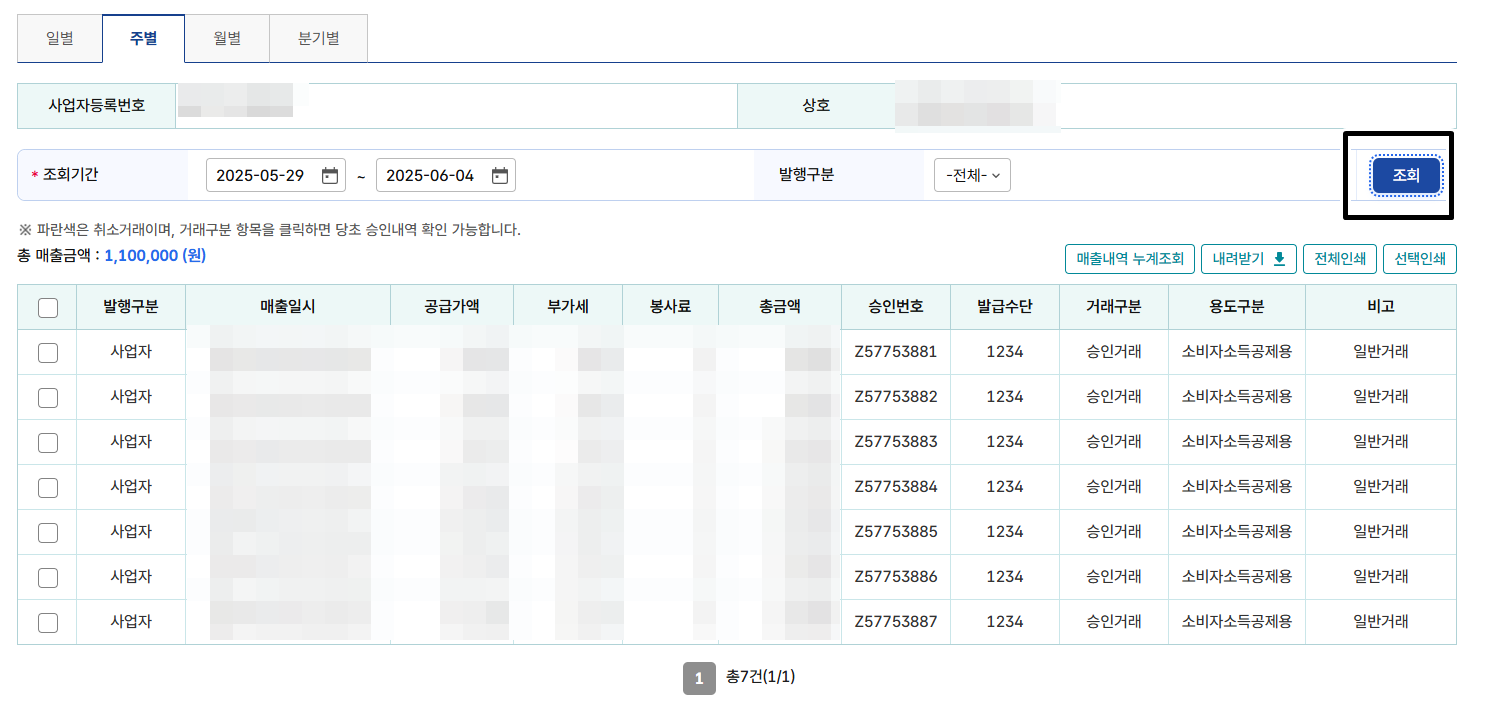The height and width of the screenshot is (707, 1495).
Task: Click the 봉사료 column header
Action: [x=670, y=307]
